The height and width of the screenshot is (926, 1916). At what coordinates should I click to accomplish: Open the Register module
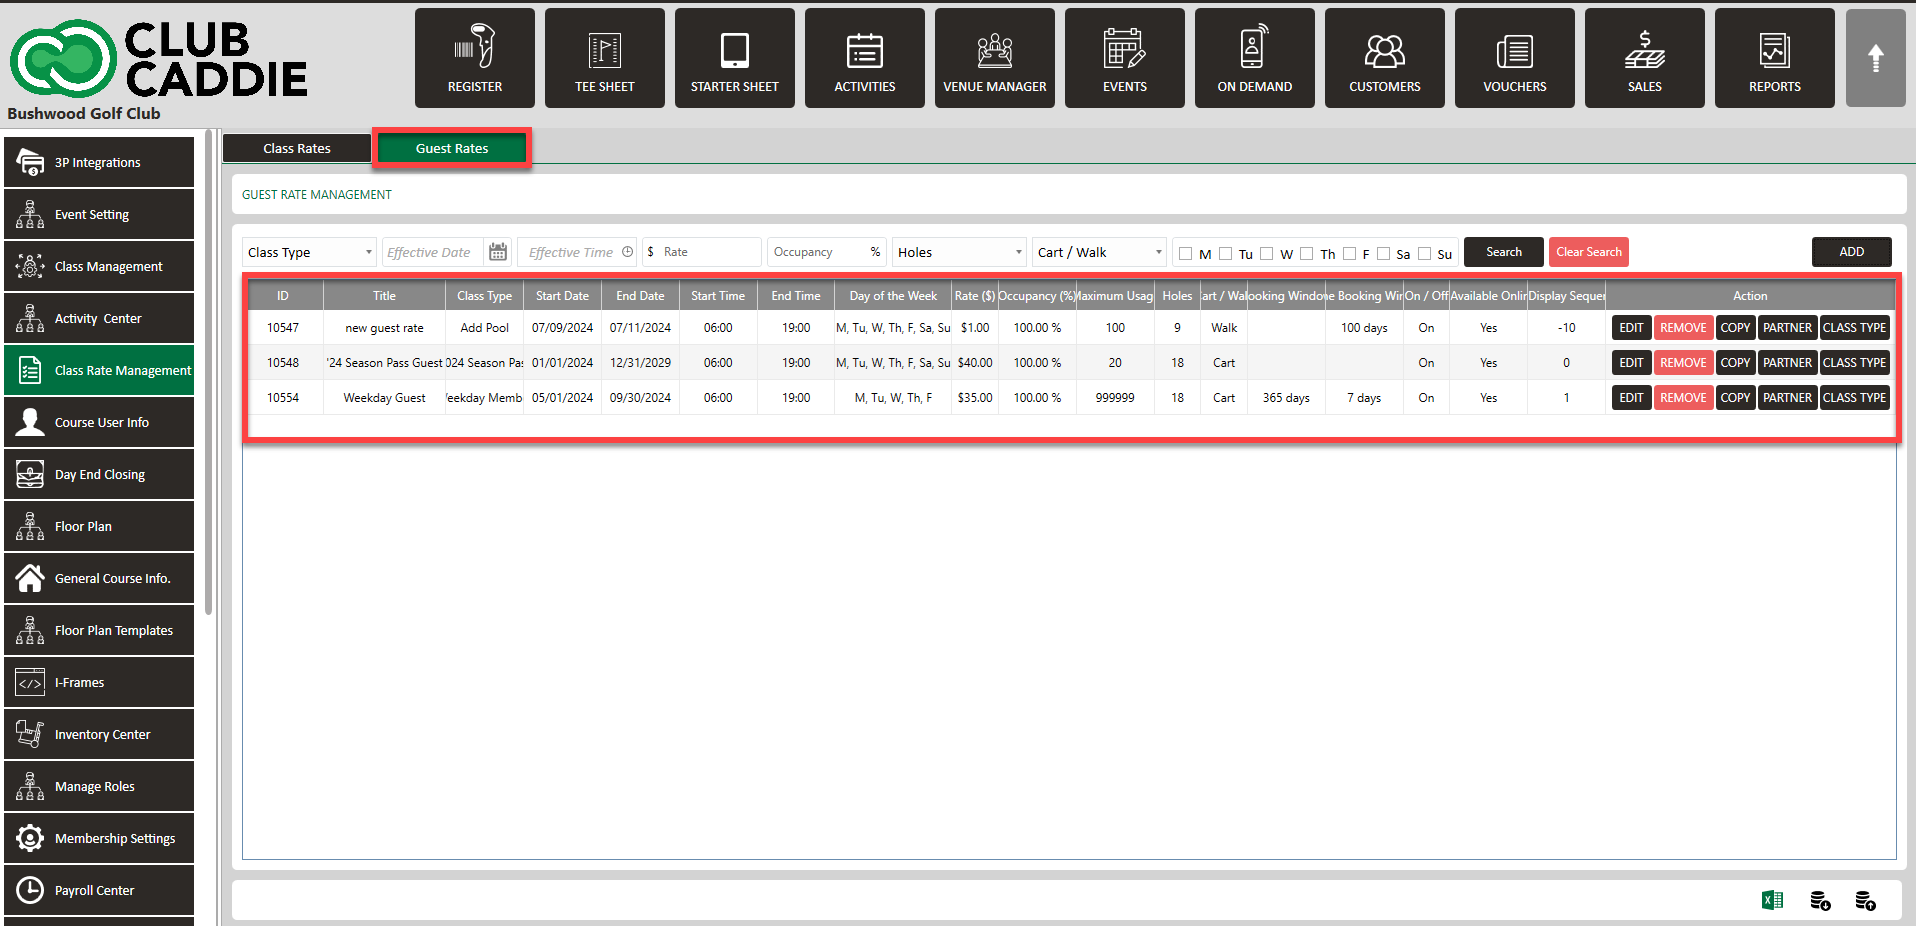[475, 58]
